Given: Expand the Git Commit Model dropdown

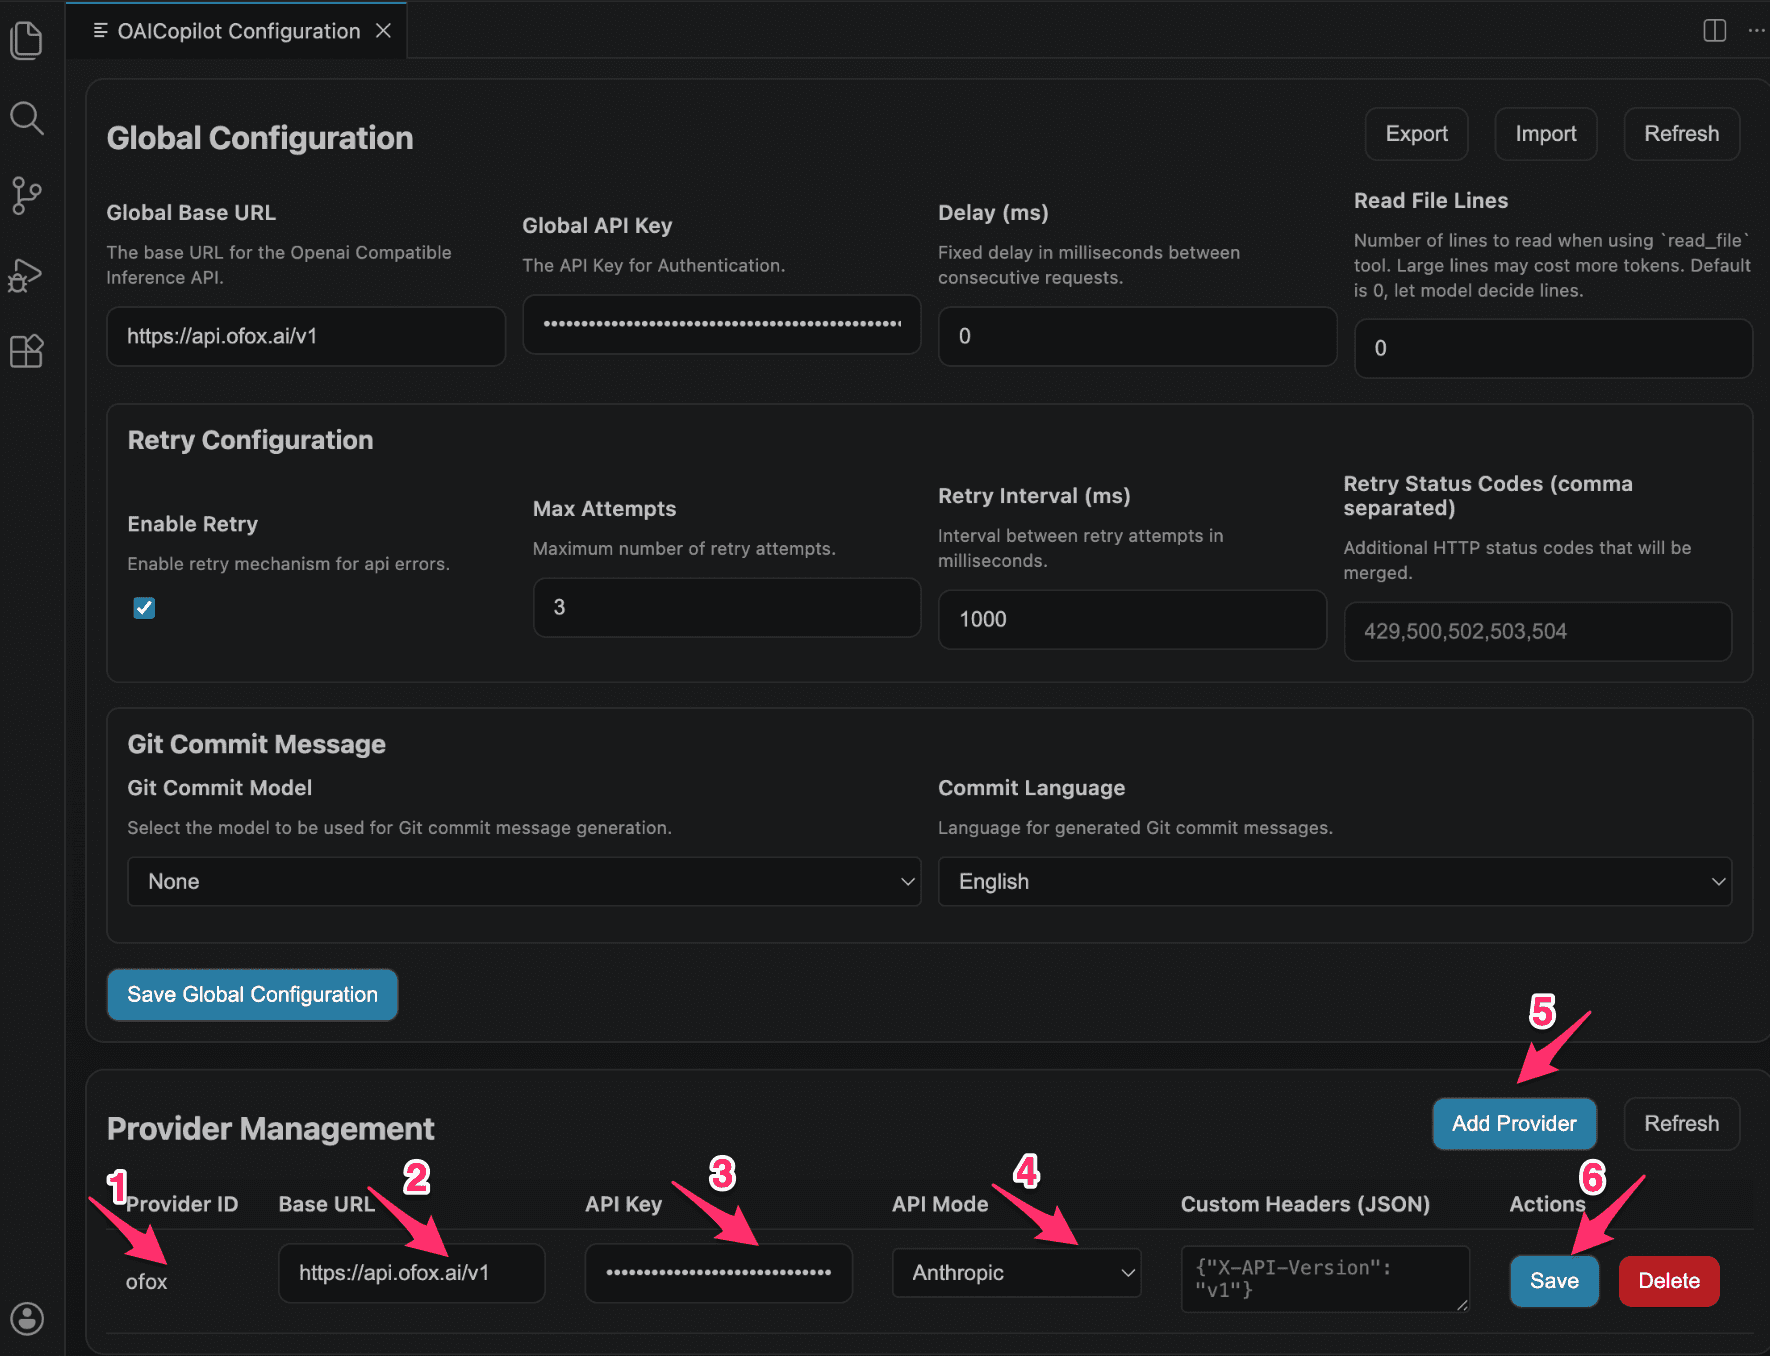Looking at the screenshot, I should [x=523, y=881].
